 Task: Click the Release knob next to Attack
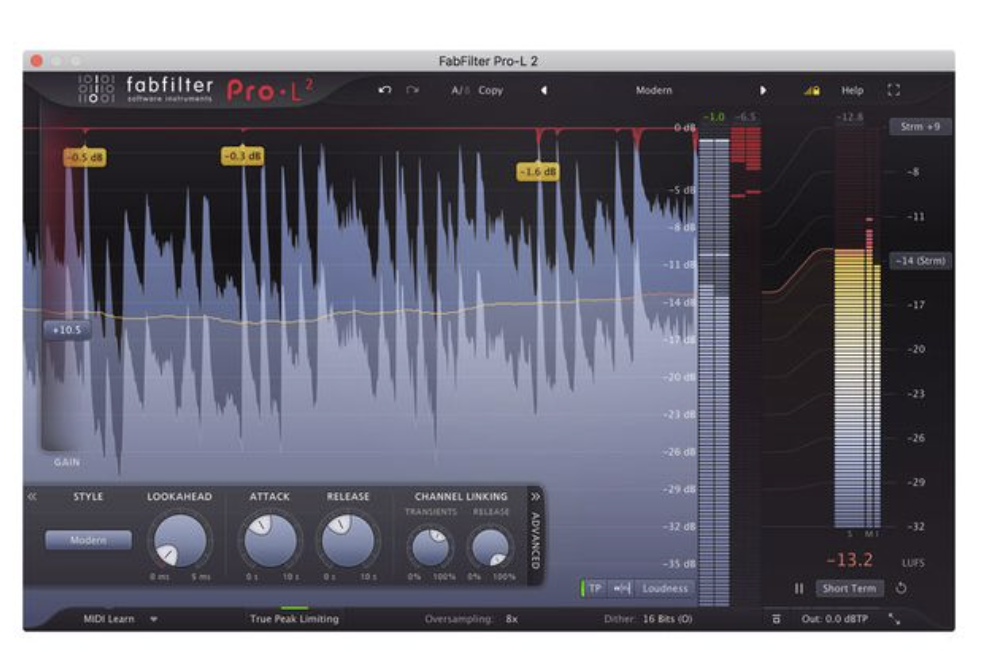pyautogui.click(x=348, y=540)
